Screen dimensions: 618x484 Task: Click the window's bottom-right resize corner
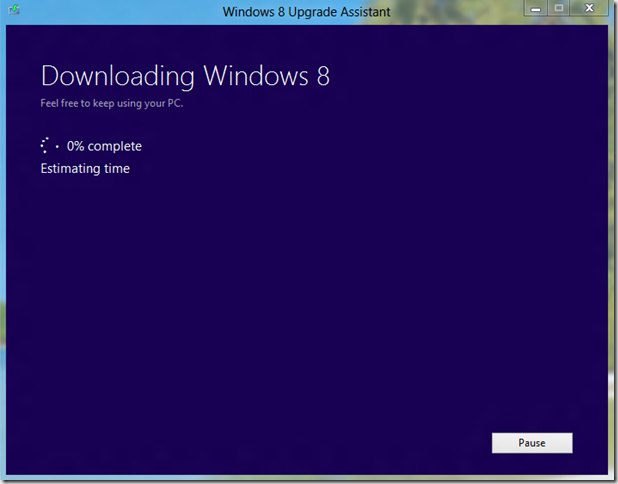point(610,478)
